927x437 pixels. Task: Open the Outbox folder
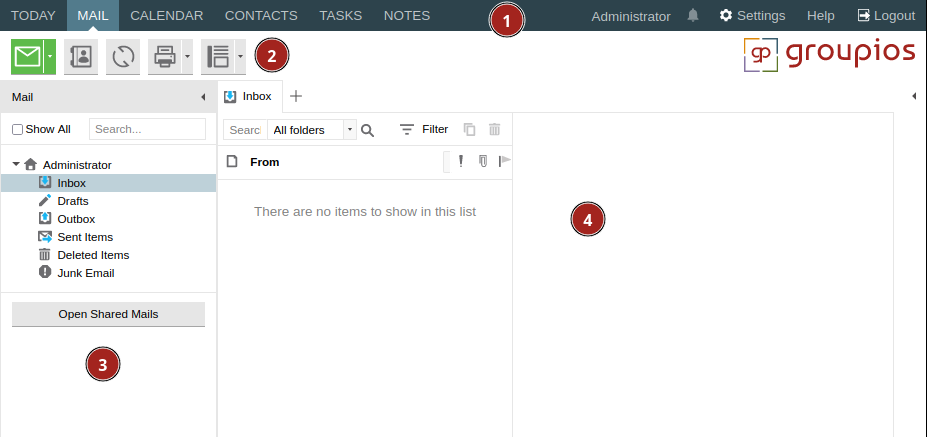(76, 219)
